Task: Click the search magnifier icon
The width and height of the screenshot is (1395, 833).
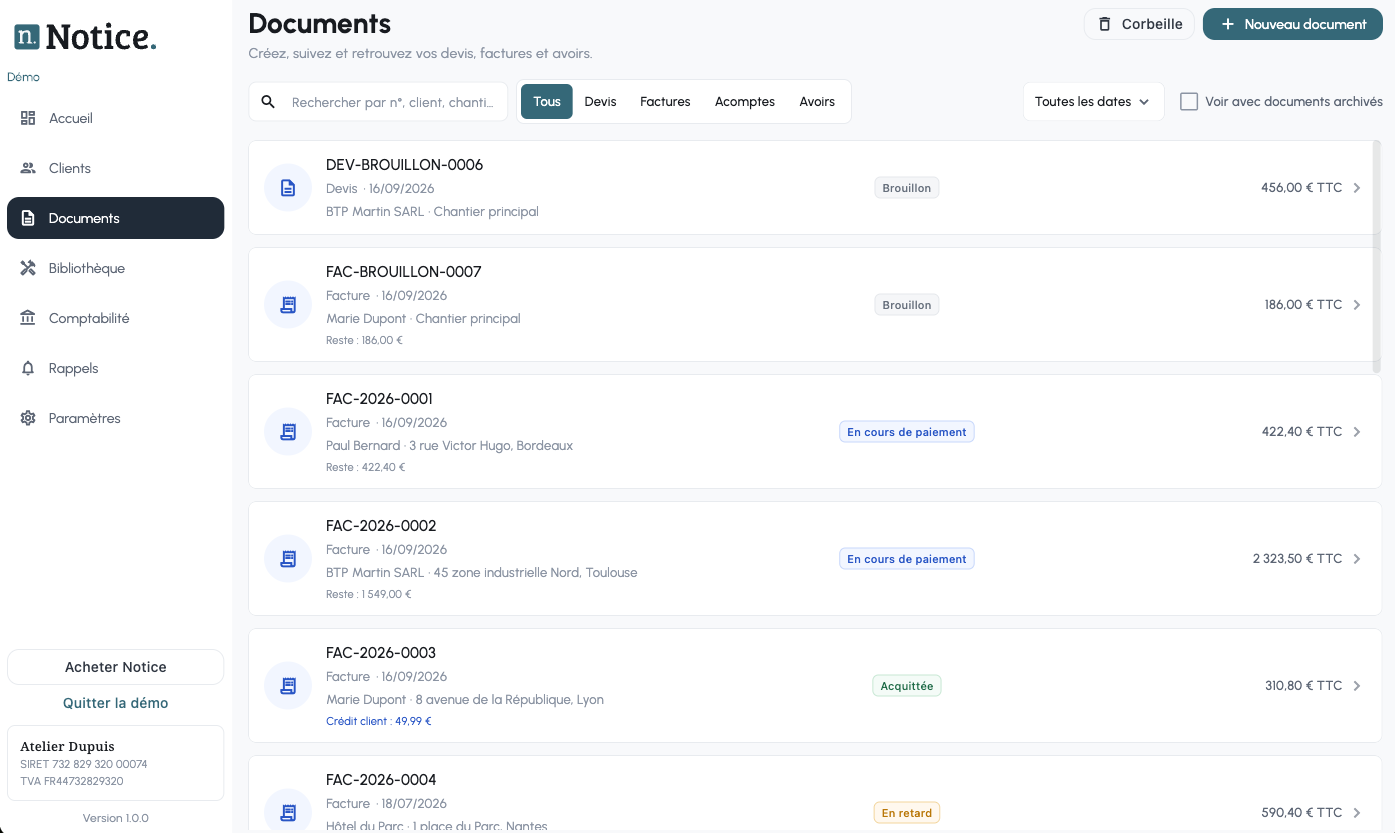Action: [268, 102]
